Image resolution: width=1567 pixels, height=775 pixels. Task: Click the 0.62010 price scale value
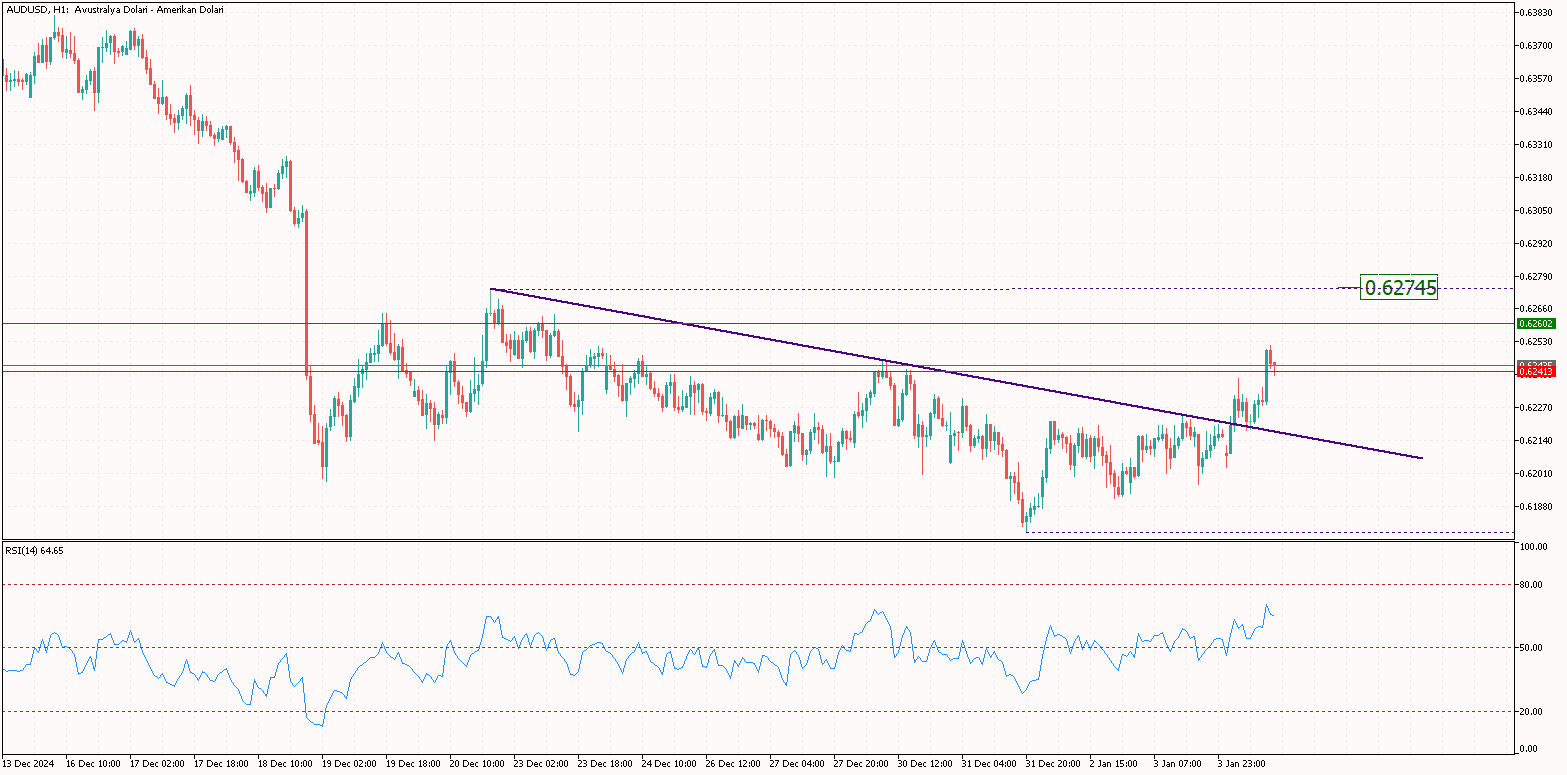click(x=1536, y=473)
